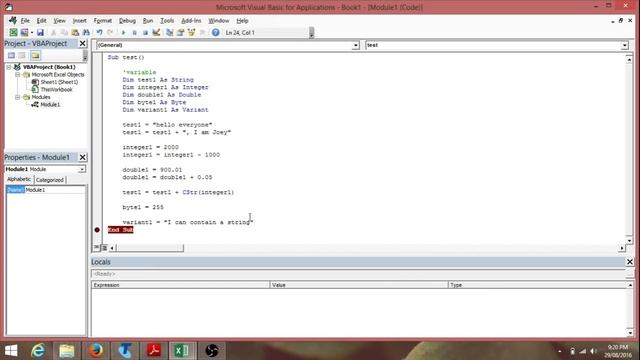Click the Break pause button
Screen dimensions: 640x360
(x=134, y=32)
